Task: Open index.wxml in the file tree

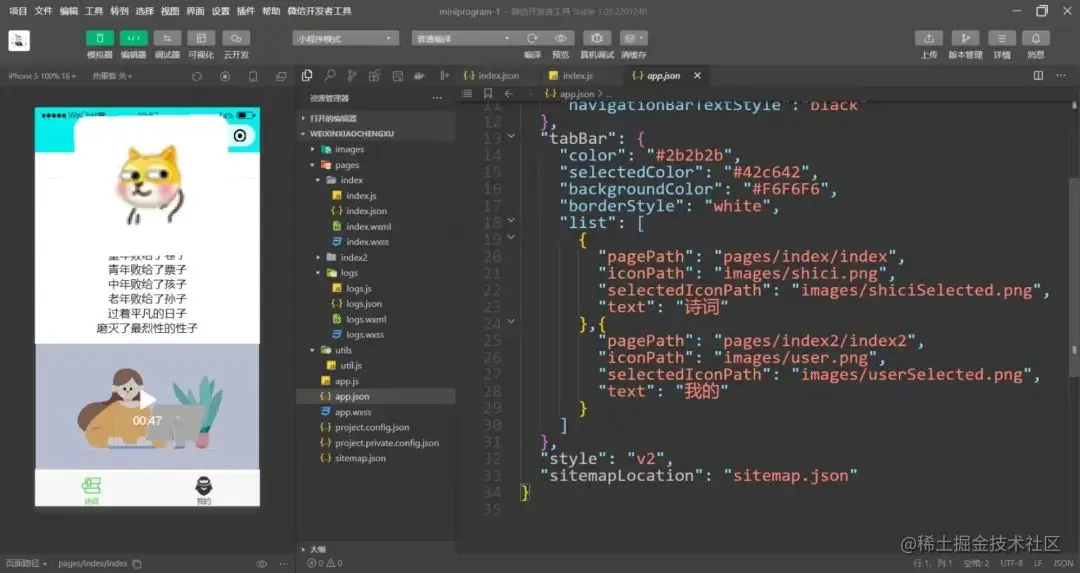Action: (368, 227)
